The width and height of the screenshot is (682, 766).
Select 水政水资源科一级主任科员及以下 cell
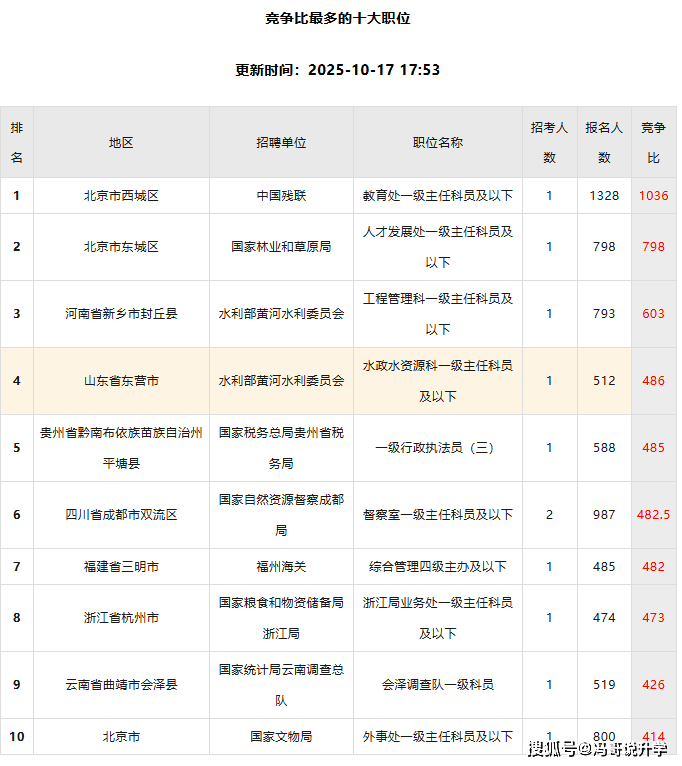[438, 381]
